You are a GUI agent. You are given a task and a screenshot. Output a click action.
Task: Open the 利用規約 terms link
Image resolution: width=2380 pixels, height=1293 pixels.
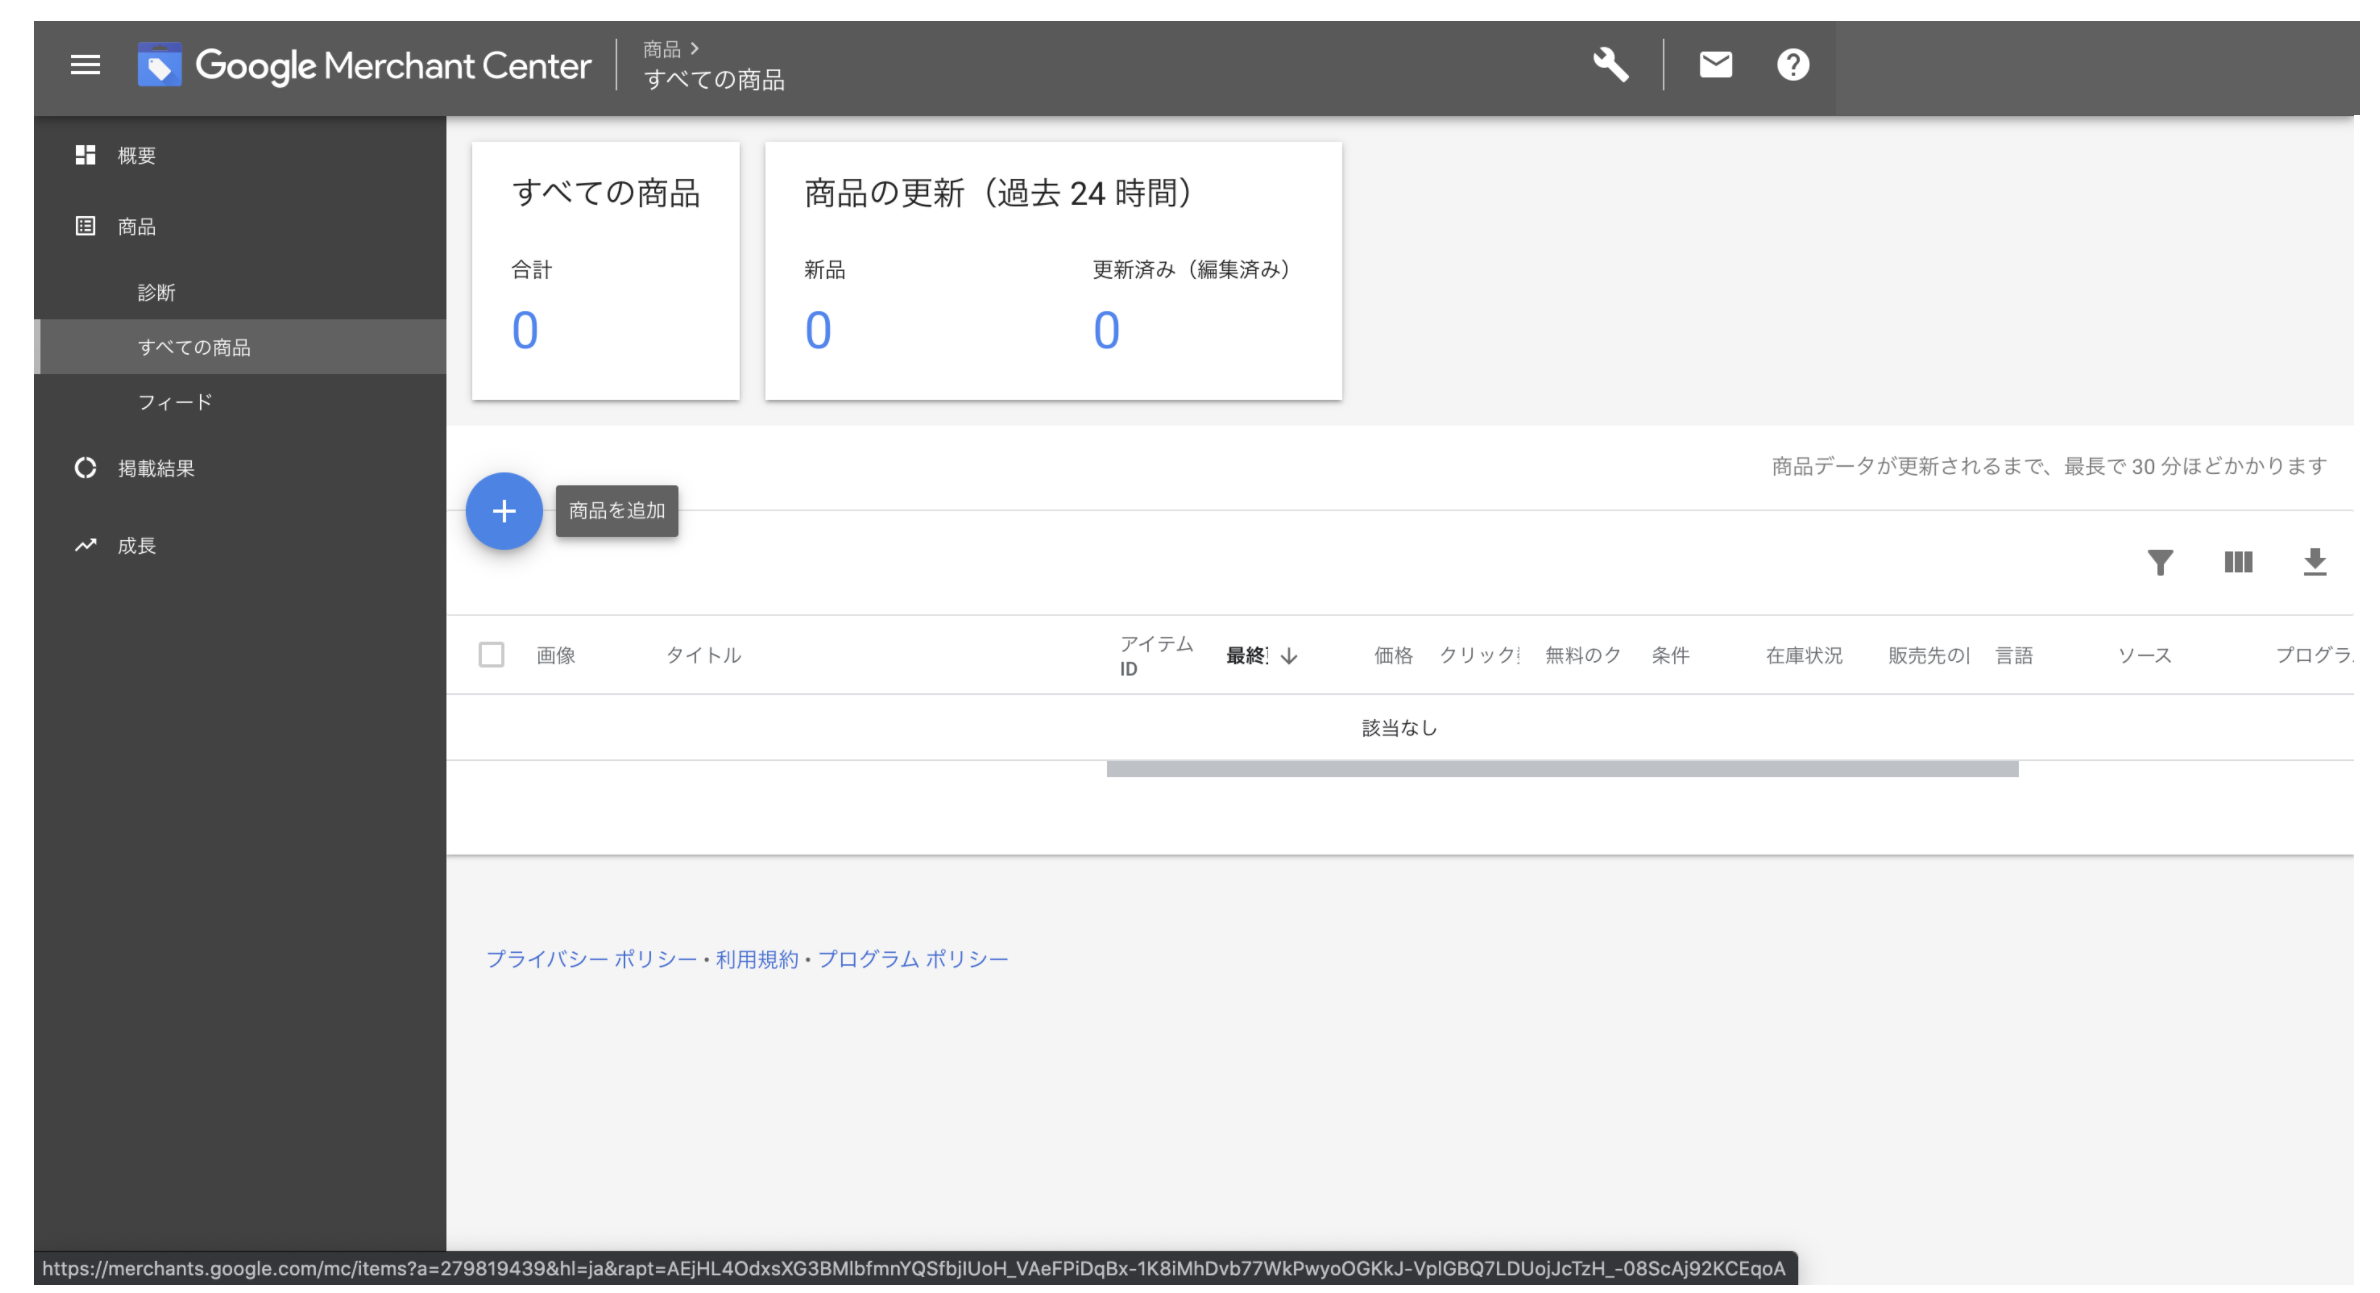tap(753, 957)
